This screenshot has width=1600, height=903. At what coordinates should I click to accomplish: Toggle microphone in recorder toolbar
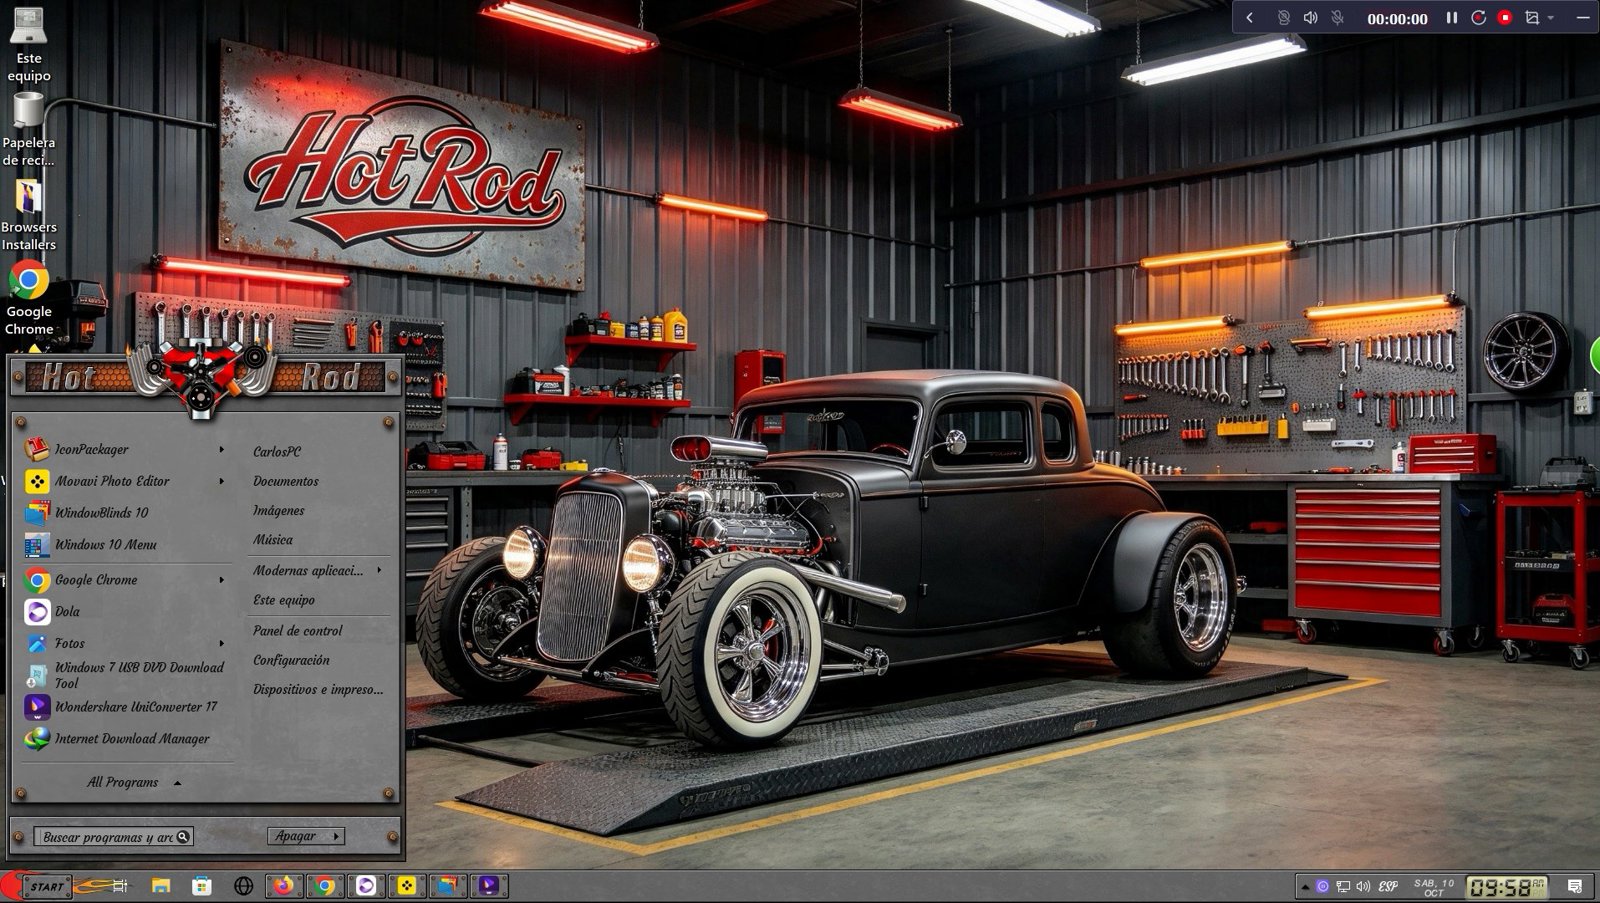click(x=1337, y=18)
